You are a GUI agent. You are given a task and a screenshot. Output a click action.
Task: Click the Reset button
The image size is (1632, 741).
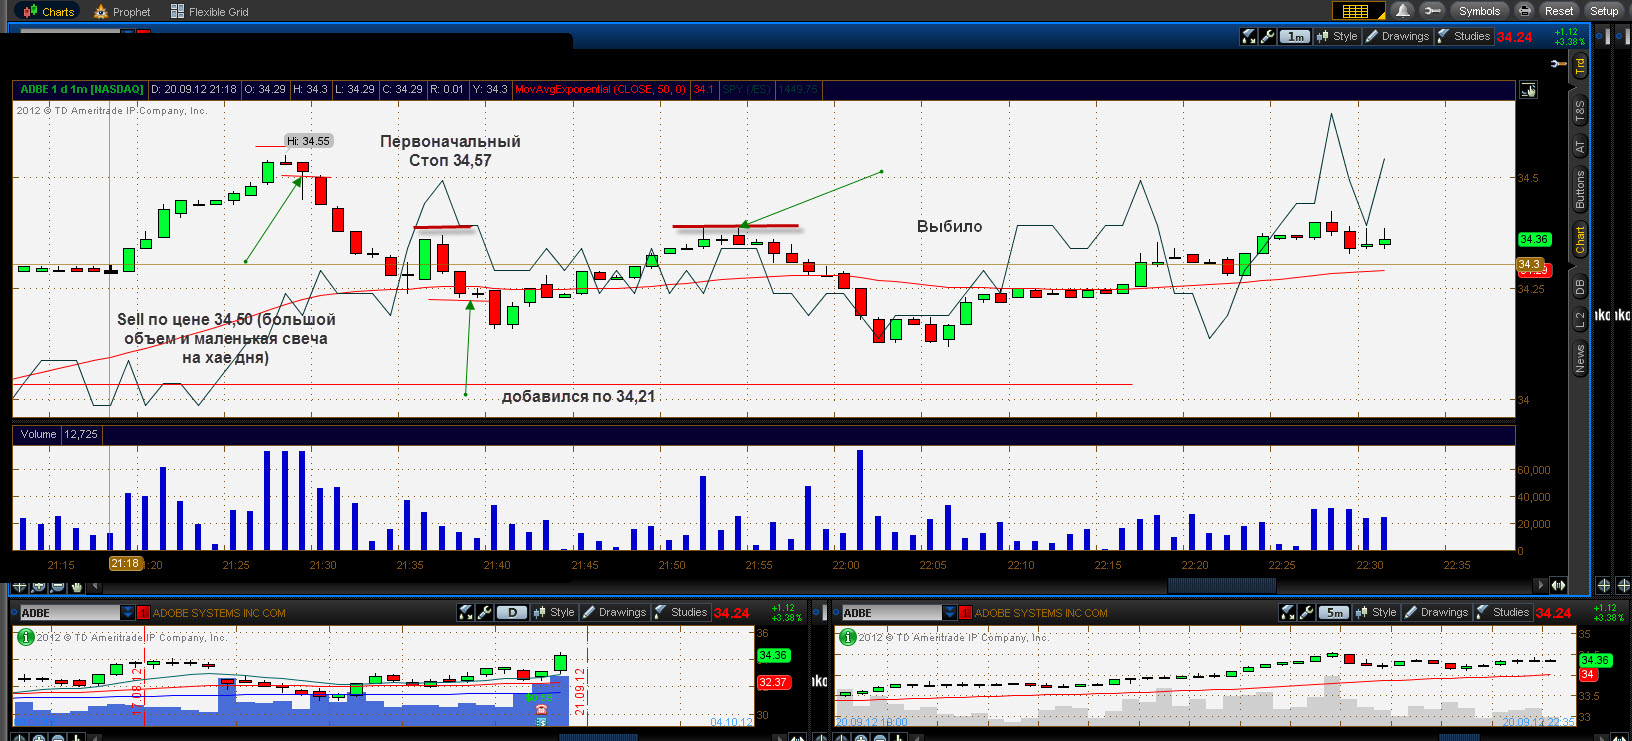click(1558, 11)
